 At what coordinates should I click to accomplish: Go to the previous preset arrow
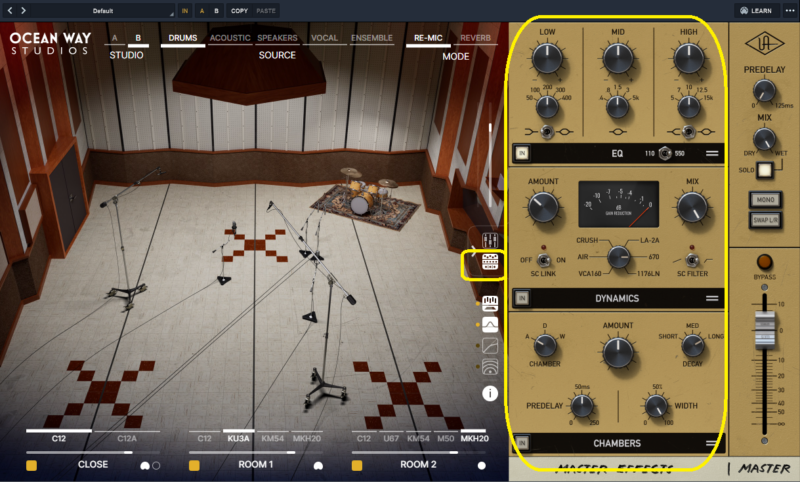10,10
